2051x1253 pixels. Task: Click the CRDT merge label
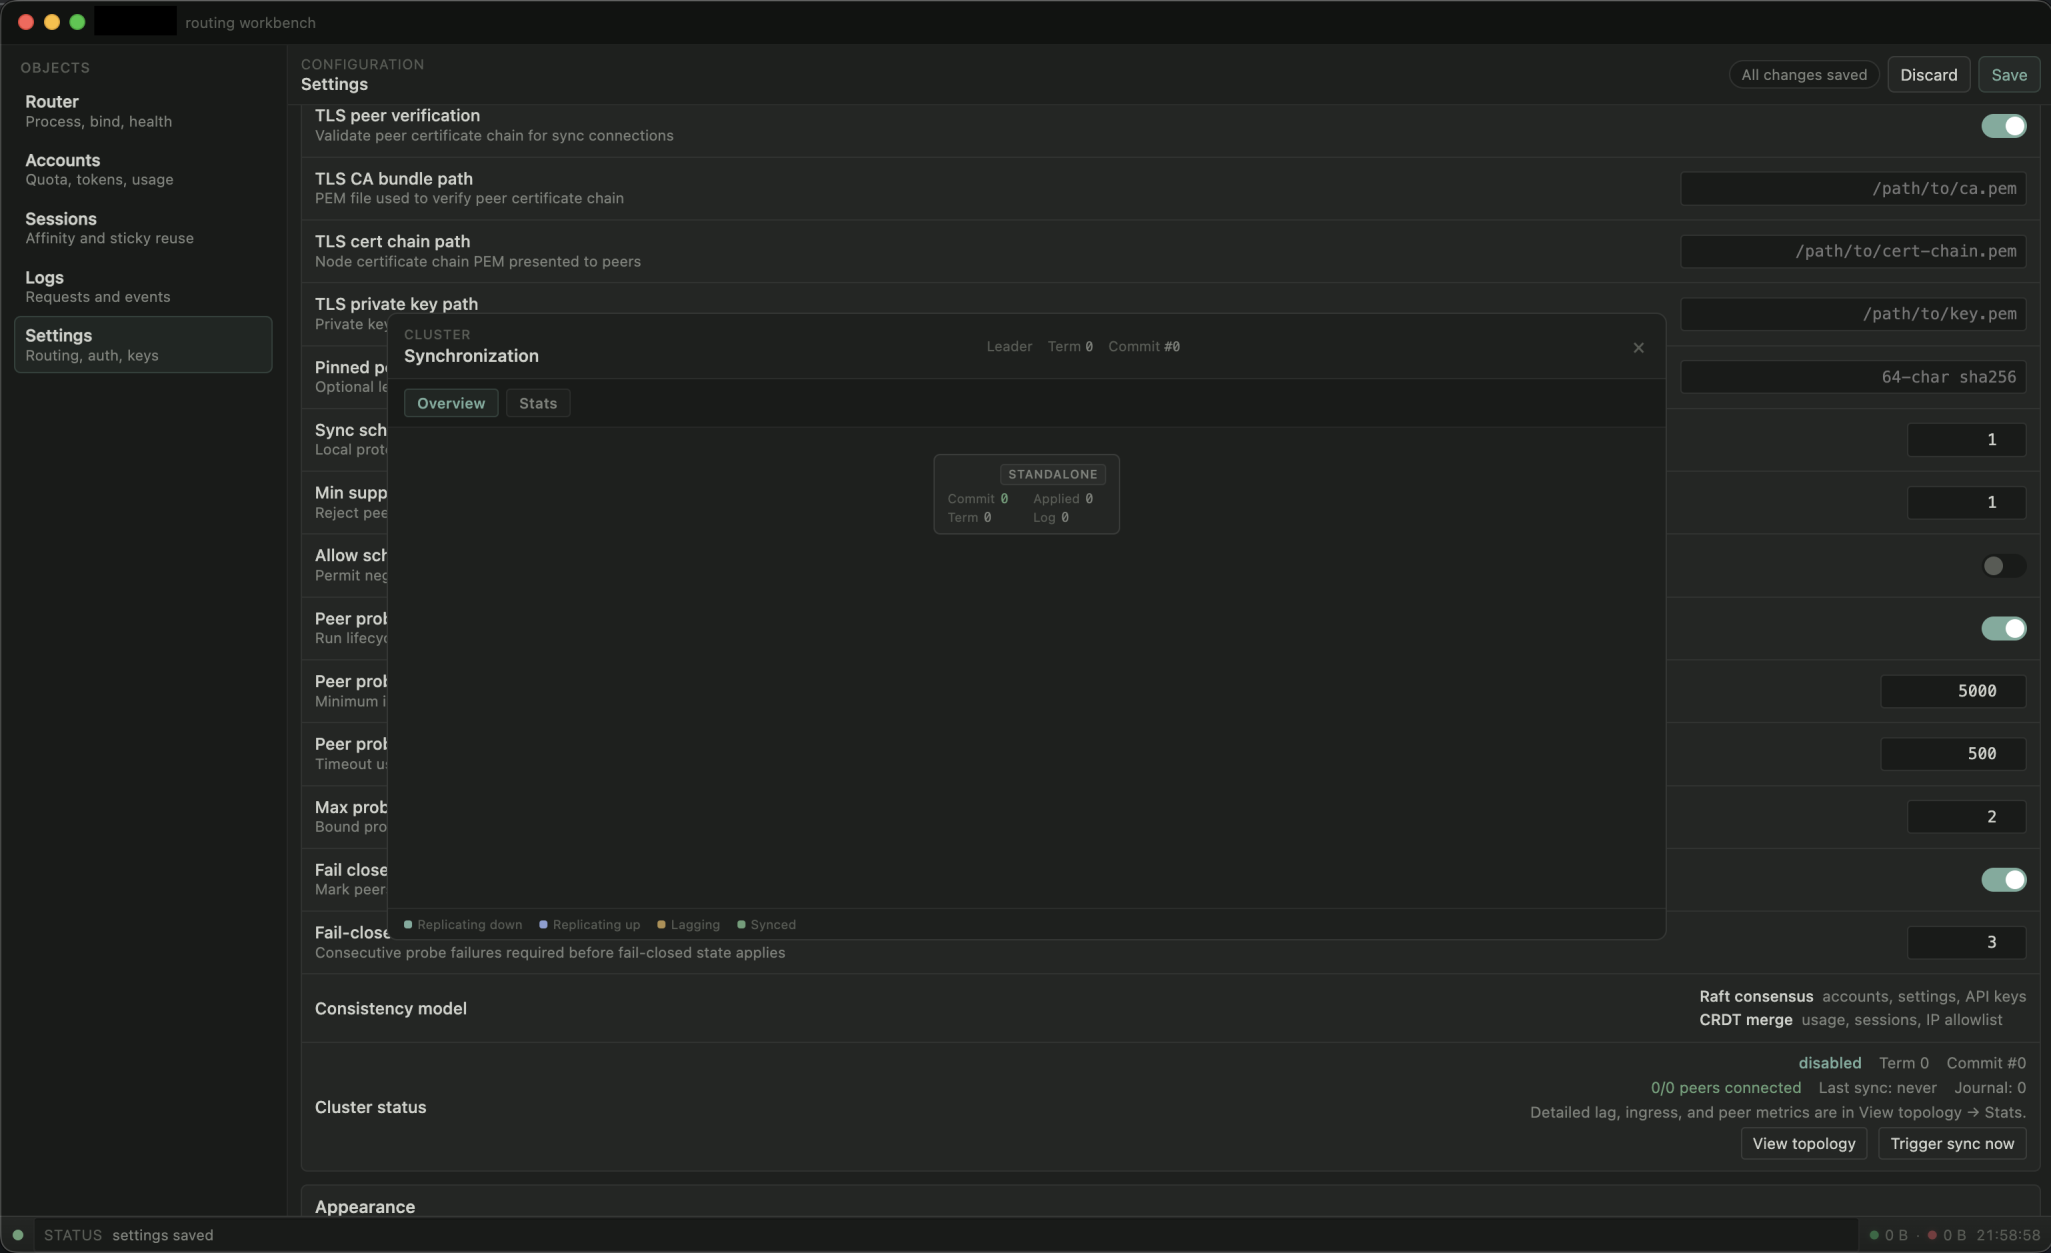click(1746, 1020)
